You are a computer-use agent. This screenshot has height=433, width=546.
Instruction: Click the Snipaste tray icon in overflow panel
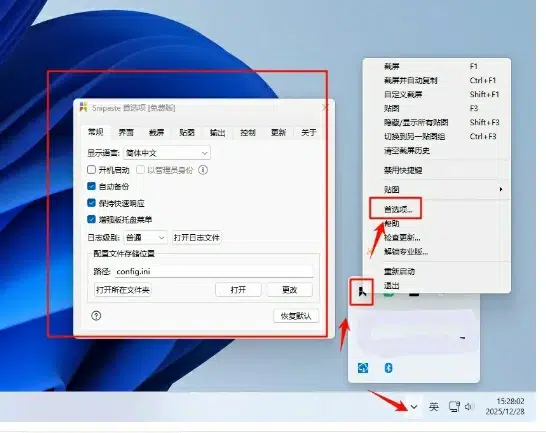coord(362,292)
